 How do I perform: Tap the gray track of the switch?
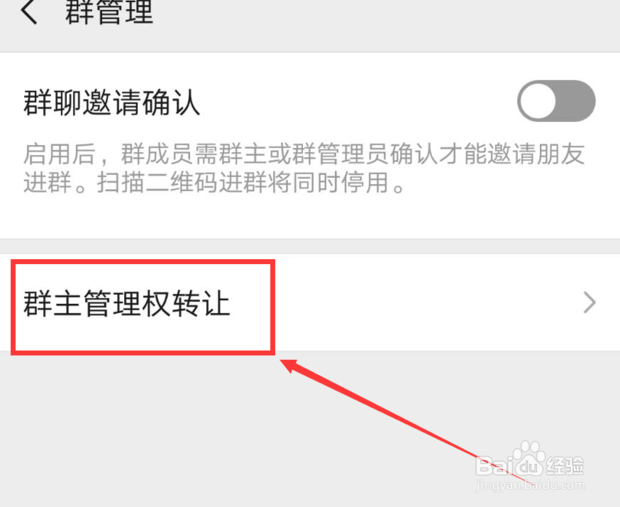(576, 101)
